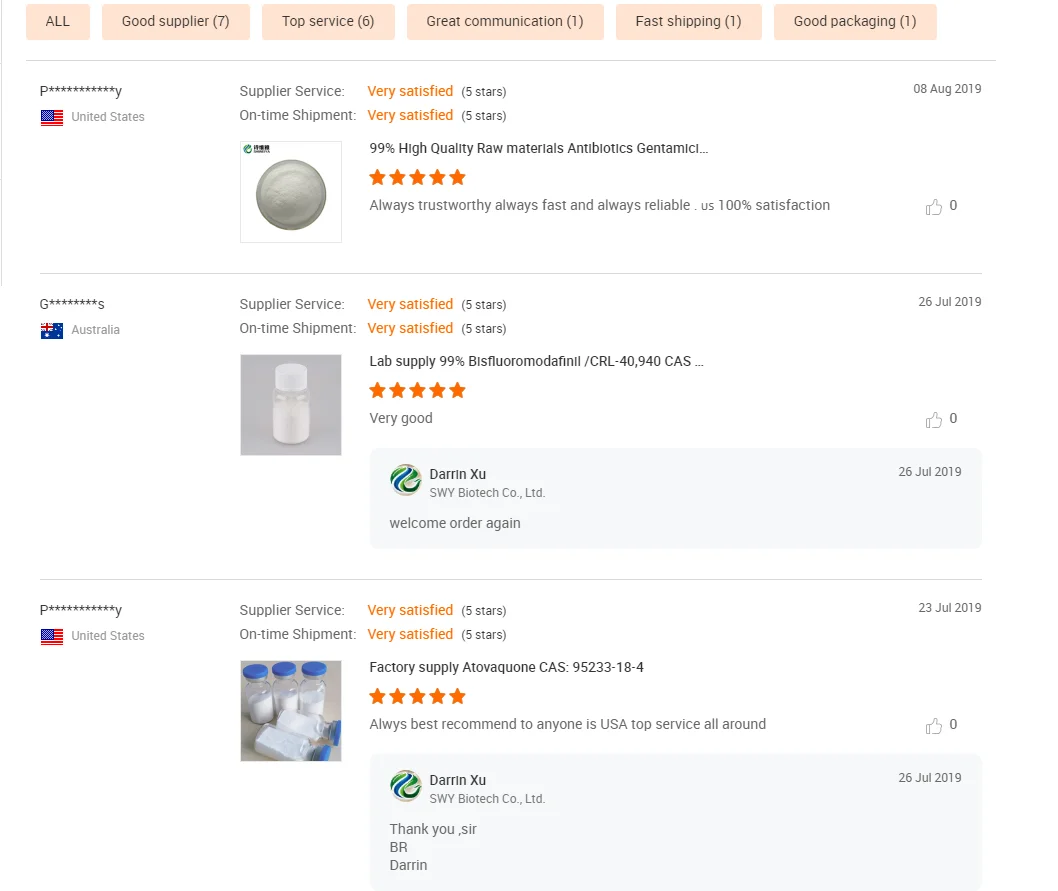Open the Bisfluoromodafinil CRL-40,940 product link
This screenshot has height=891, width=1058.
click(536, 361)
